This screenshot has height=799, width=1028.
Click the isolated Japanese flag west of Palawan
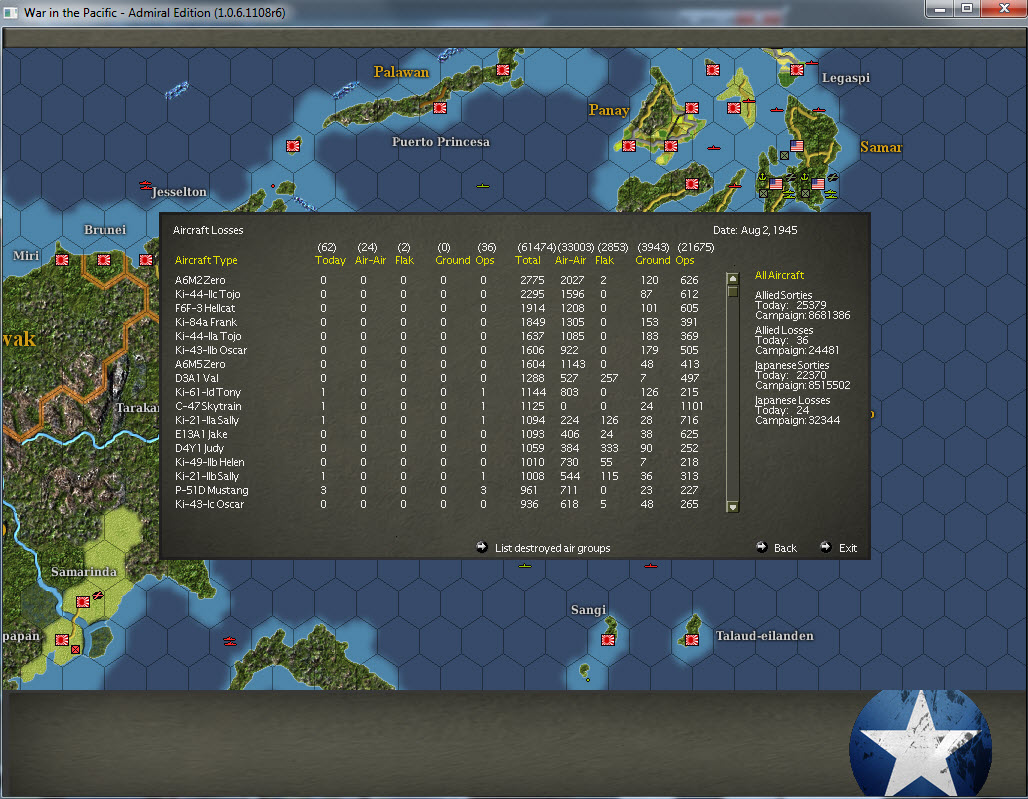pos(293,146)
